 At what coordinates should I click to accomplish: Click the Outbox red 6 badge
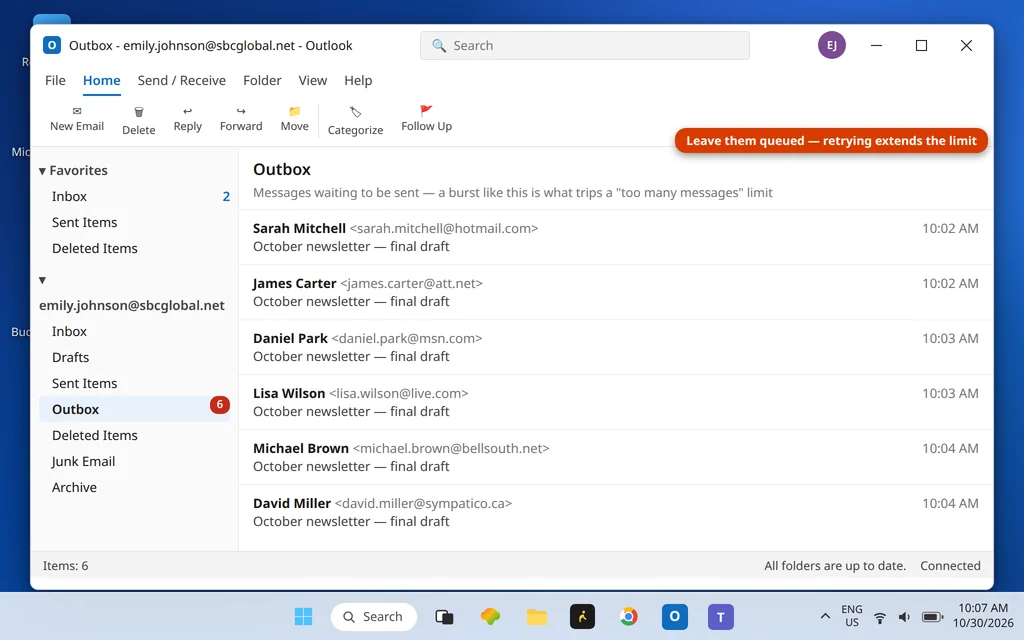coord(219,405)
